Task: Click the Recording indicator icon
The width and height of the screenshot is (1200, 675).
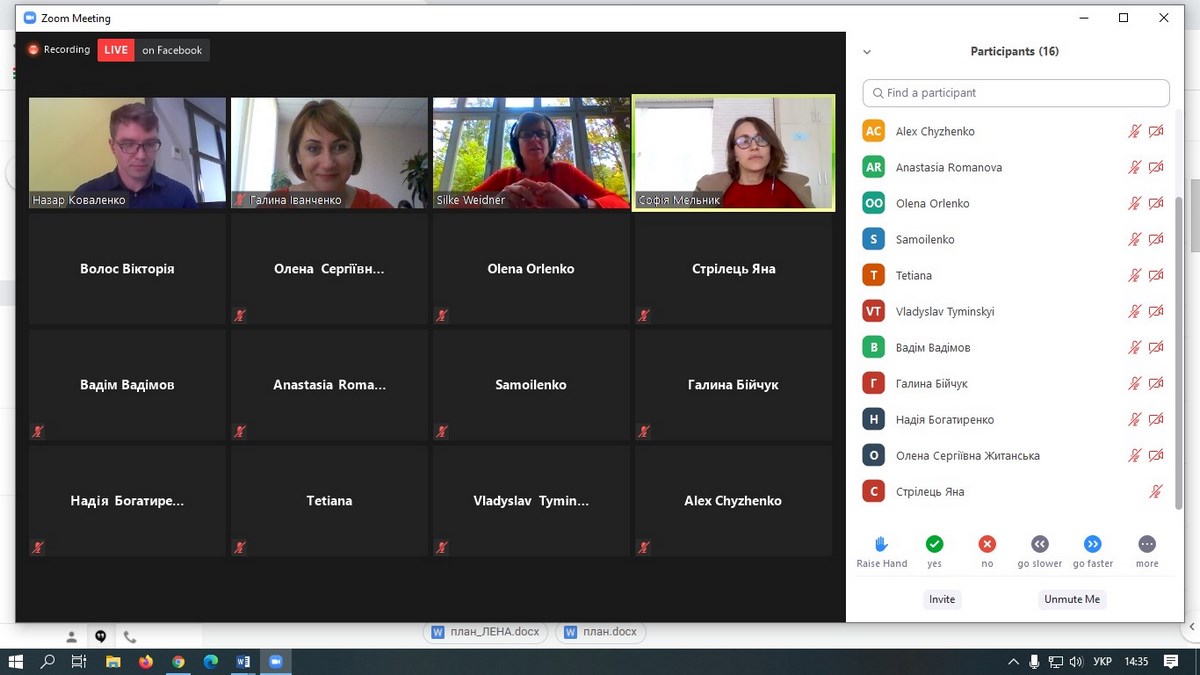Action: click(34, 50)
